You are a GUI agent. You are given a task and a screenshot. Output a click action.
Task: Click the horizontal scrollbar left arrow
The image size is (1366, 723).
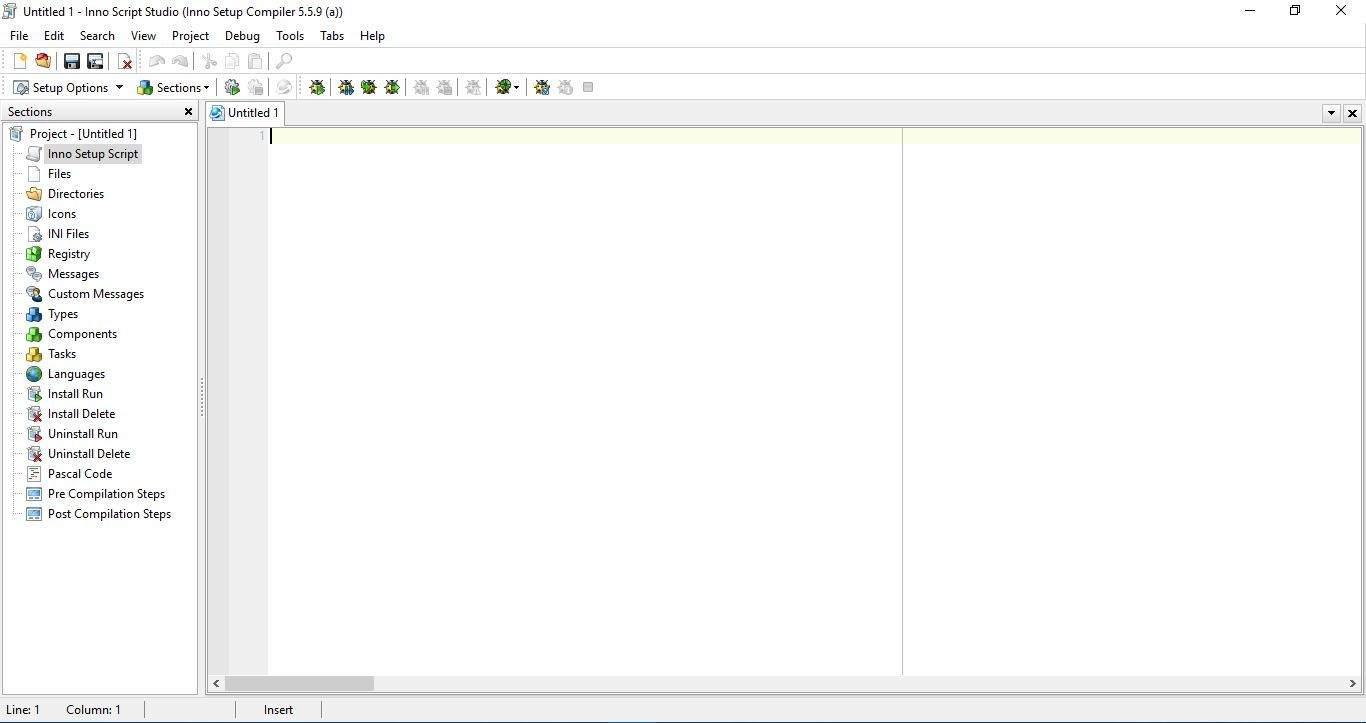click(216, 683)
